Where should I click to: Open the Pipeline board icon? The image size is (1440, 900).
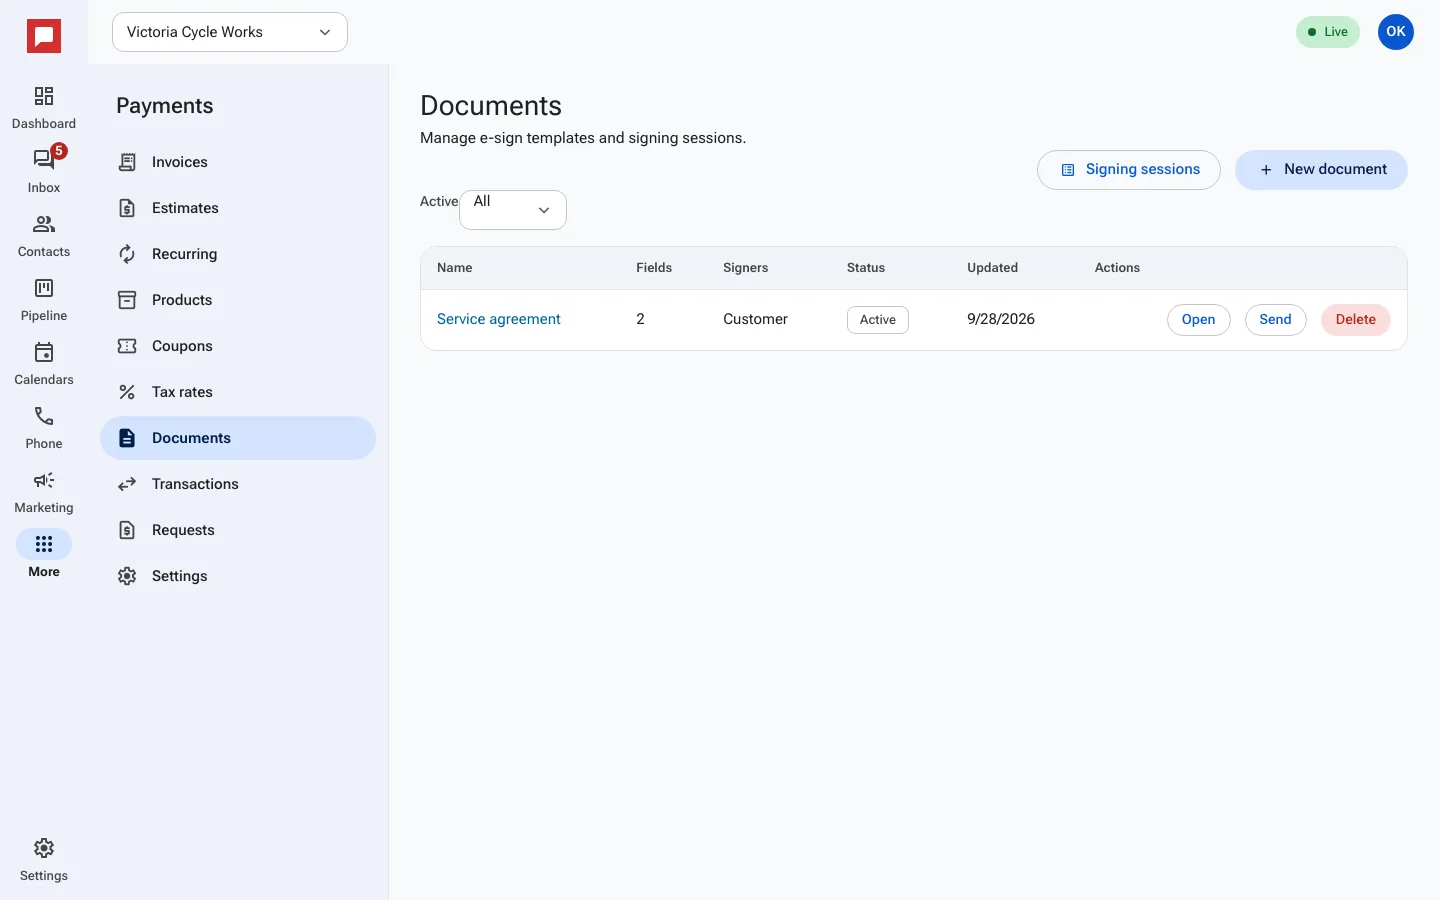tap(44, 288)
